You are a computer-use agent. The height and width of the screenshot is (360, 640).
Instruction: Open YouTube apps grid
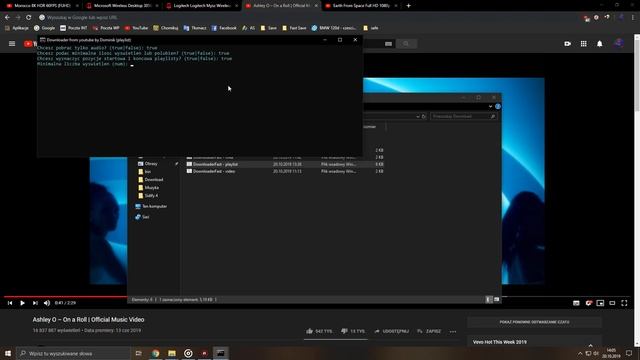(584, 44)
